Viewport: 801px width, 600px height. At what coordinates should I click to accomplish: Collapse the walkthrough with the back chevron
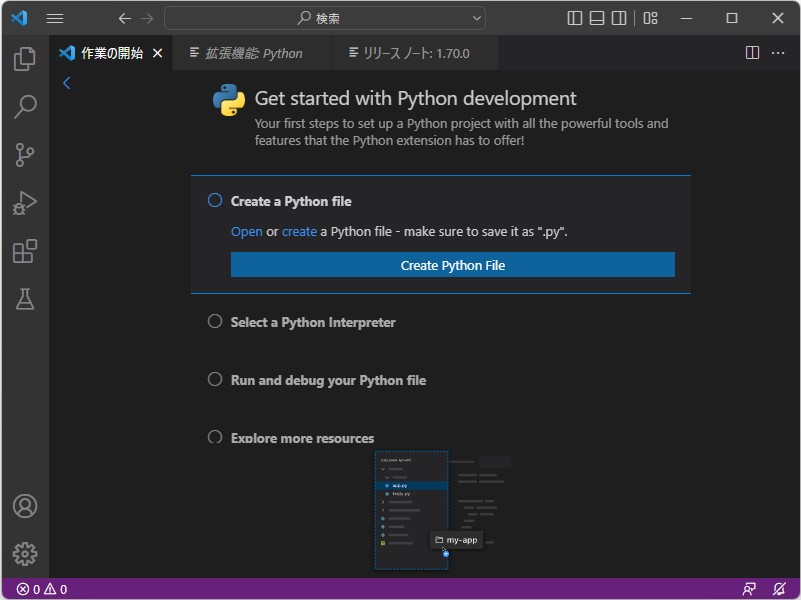pos(66,83)
